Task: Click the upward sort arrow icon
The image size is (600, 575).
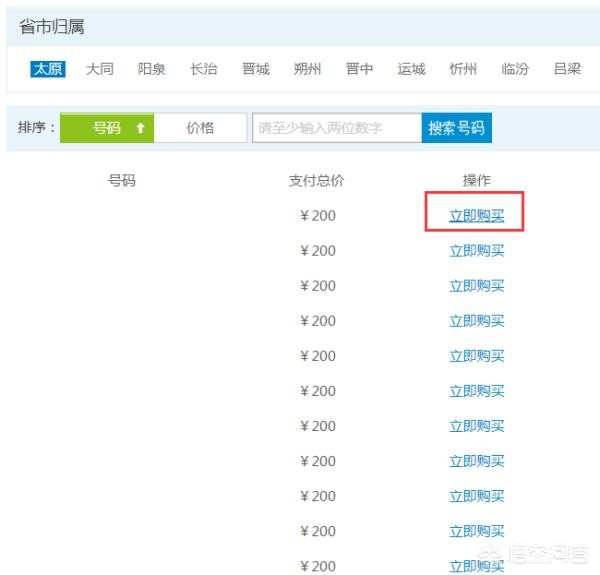Action: [140, 128]
